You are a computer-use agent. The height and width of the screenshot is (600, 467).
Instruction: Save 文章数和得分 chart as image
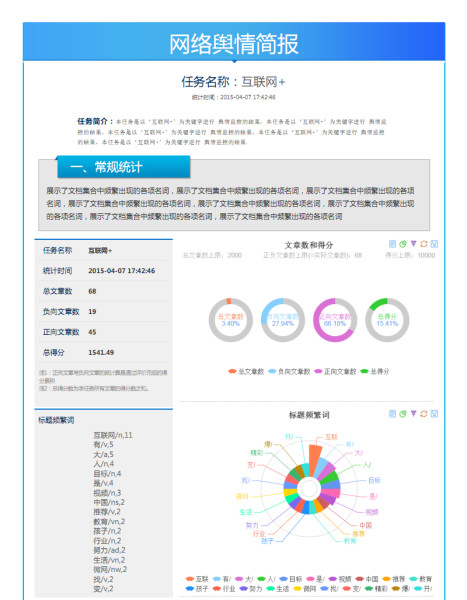434,244
